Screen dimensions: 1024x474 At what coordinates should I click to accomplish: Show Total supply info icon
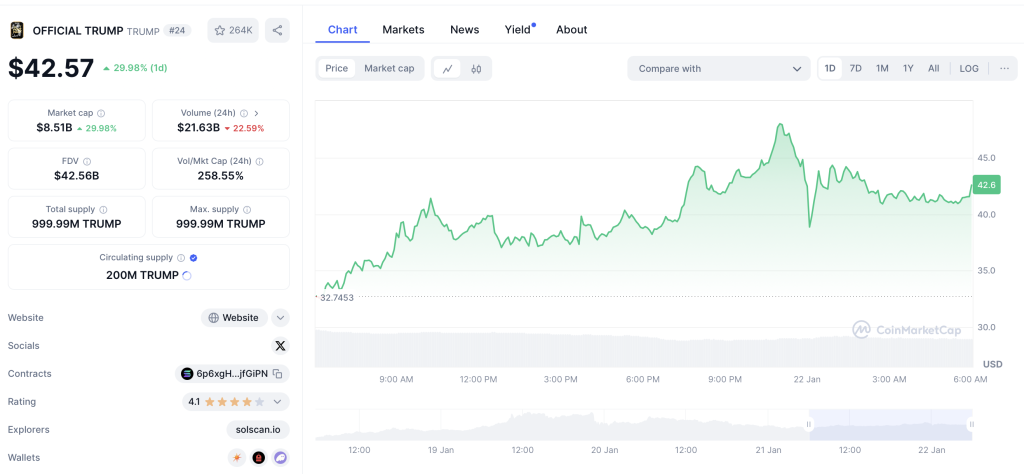(103, 210)
